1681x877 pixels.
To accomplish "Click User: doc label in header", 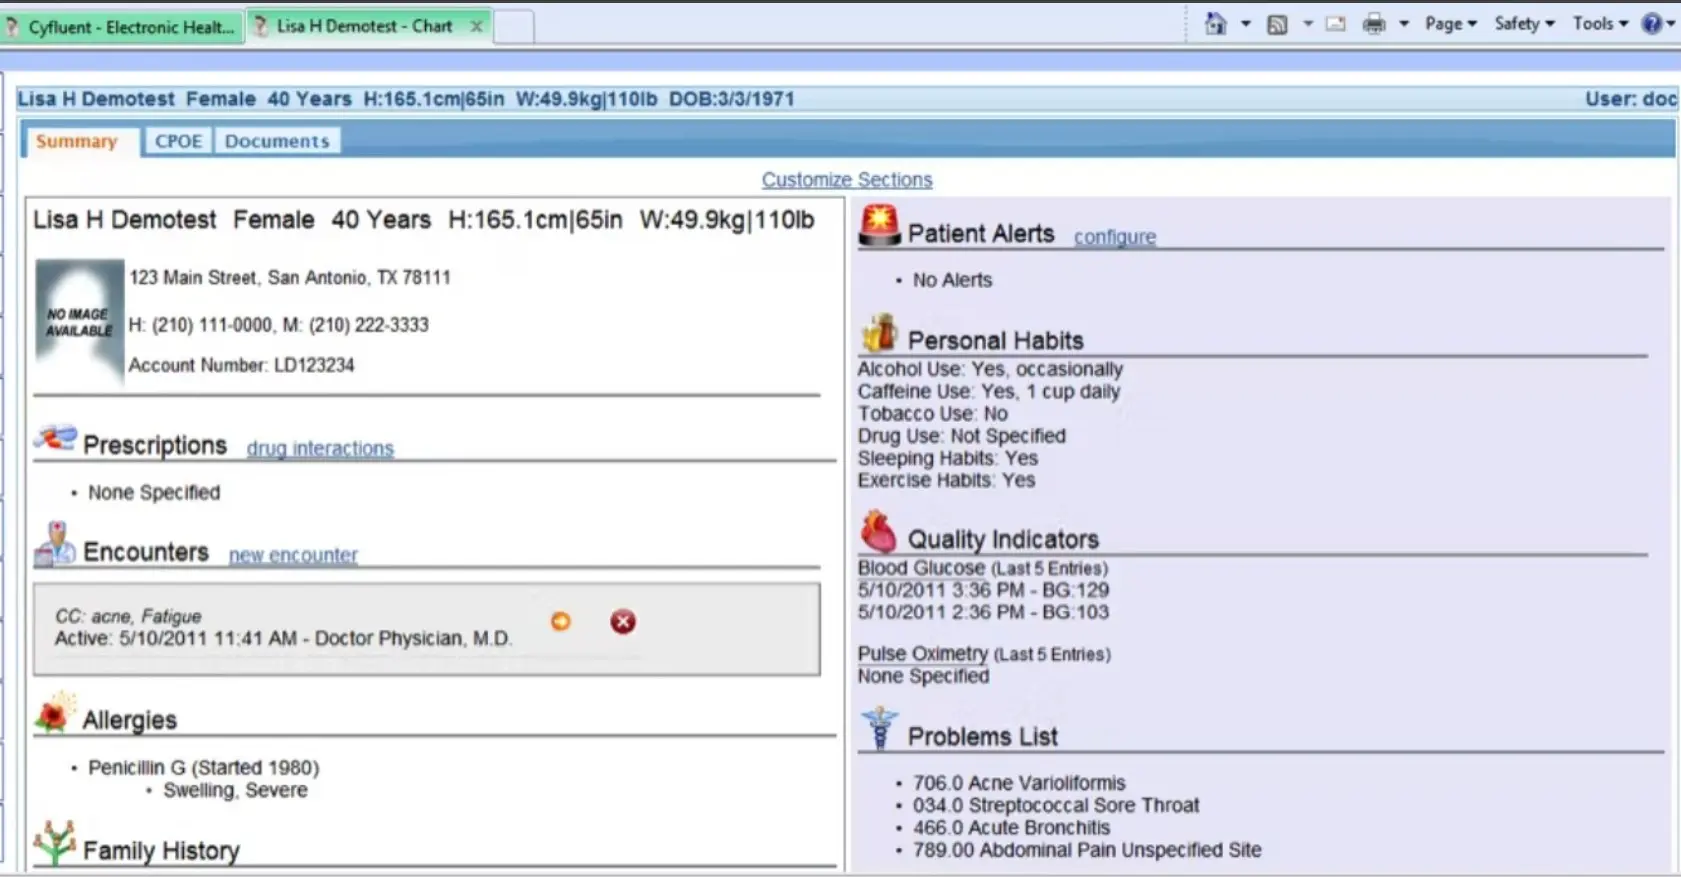I will pos(1630,99).
